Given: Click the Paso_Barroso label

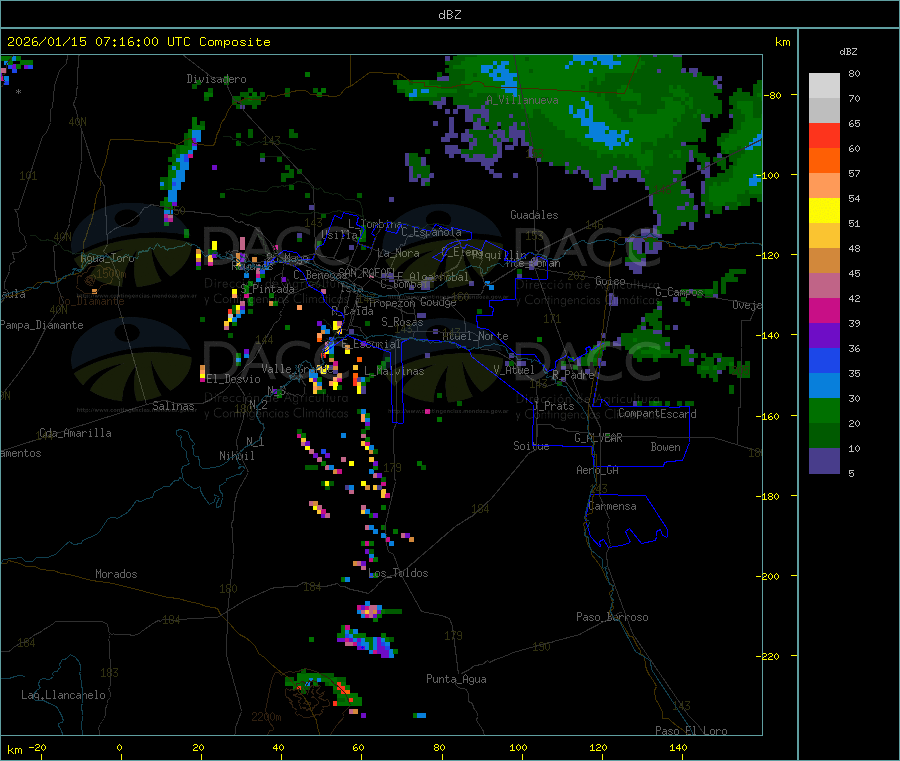Looking at the screenshot, I should [612, 618].
